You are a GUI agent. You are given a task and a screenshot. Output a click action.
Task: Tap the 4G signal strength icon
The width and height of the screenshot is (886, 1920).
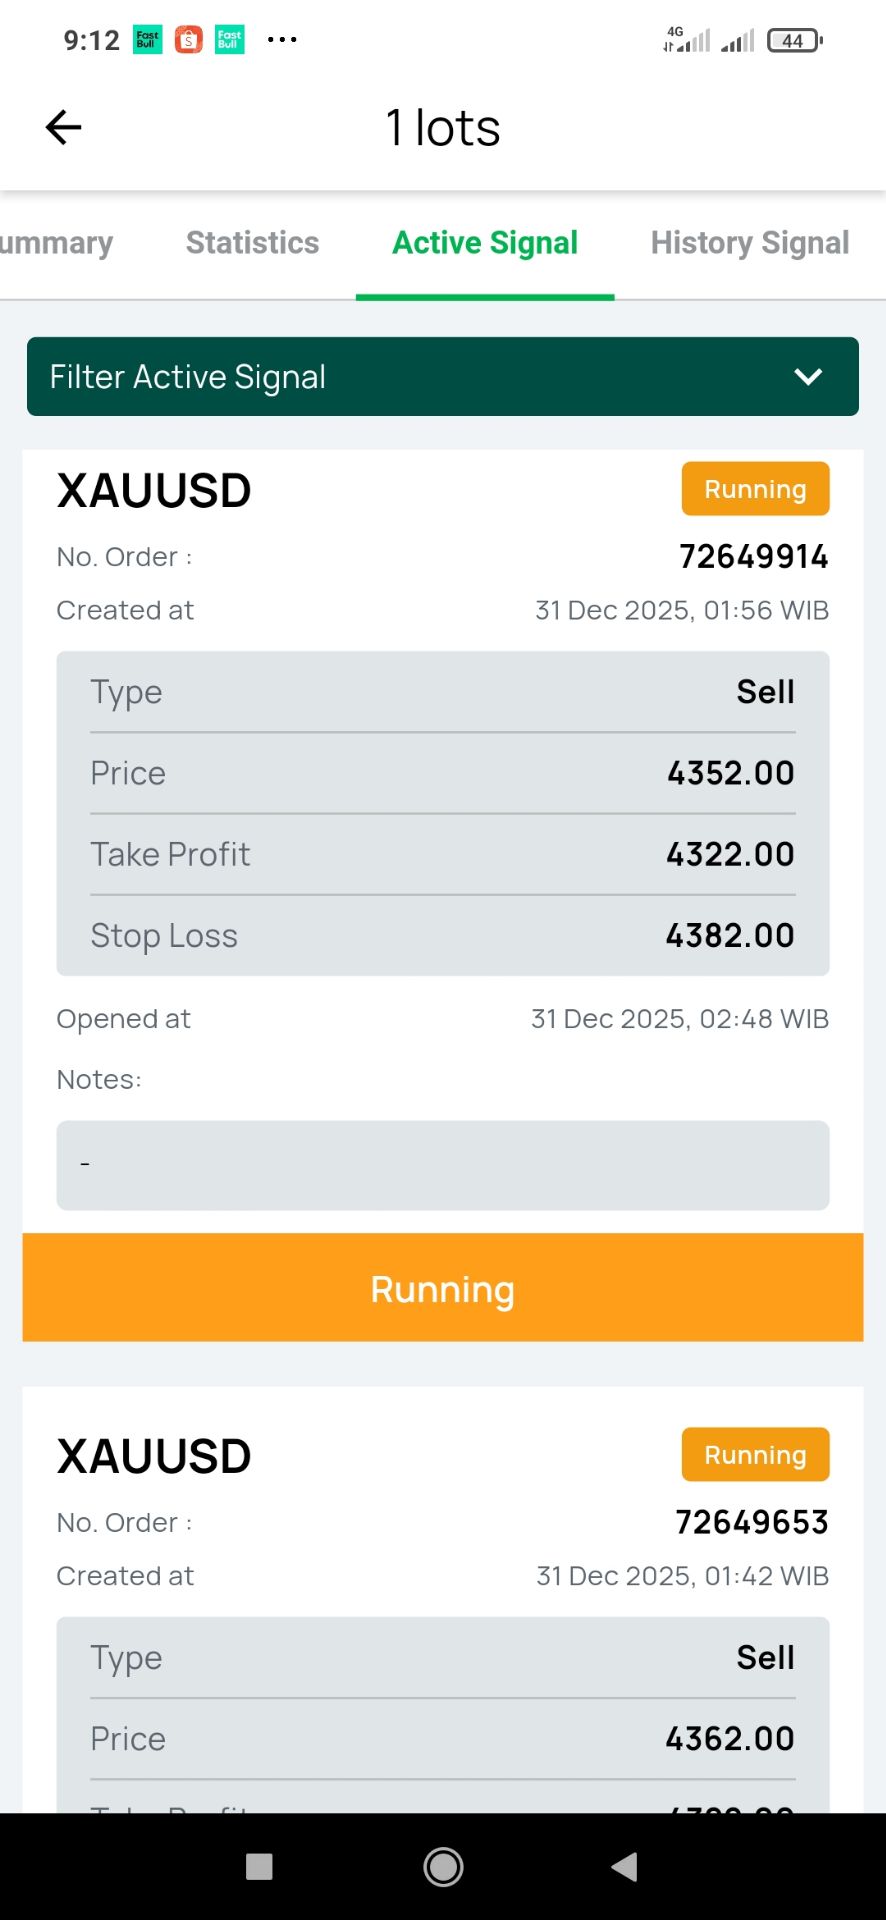687,40
